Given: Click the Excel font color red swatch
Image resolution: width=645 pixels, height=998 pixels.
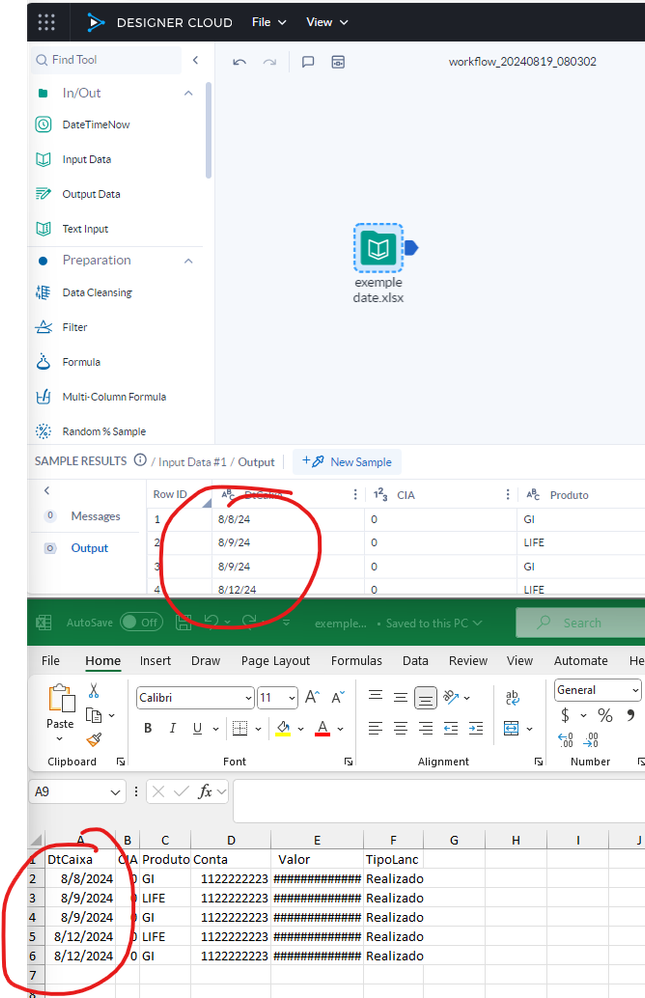Looking at the screenshot, I should [x=323, y=728].
